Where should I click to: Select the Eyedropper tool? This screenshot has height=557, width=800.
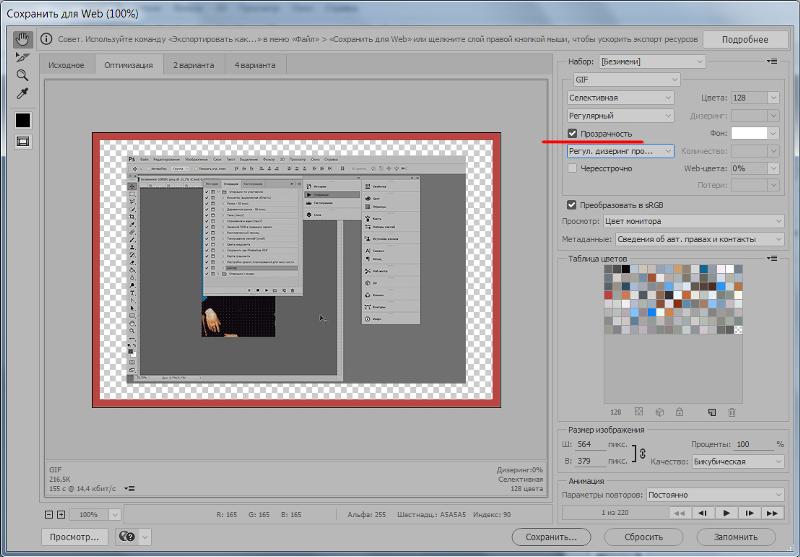tap(22, 95)
